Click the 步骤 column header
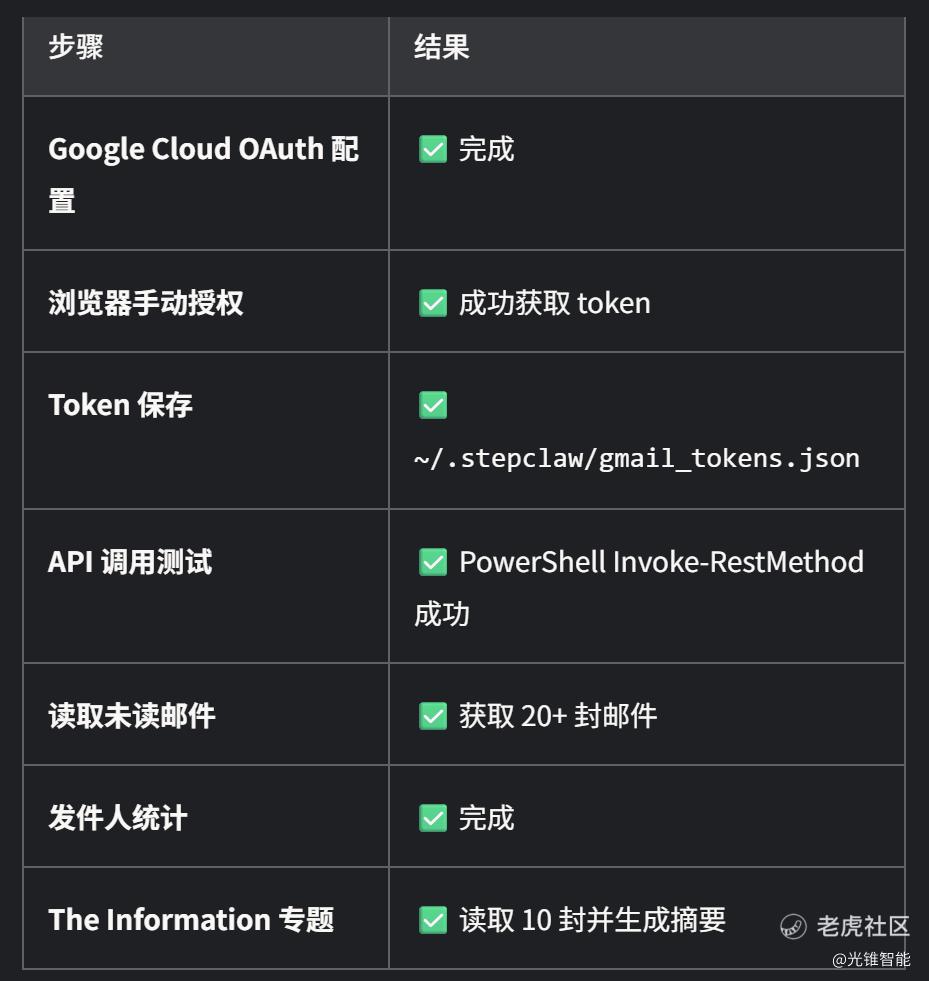Viewport: 929px width, 981px height. [76, 47]
